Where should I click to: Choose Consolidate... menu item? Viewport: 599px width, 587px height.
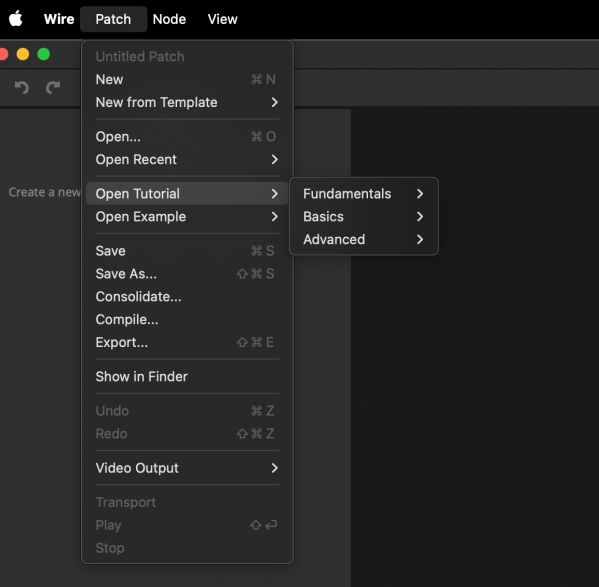pos(187,297)
